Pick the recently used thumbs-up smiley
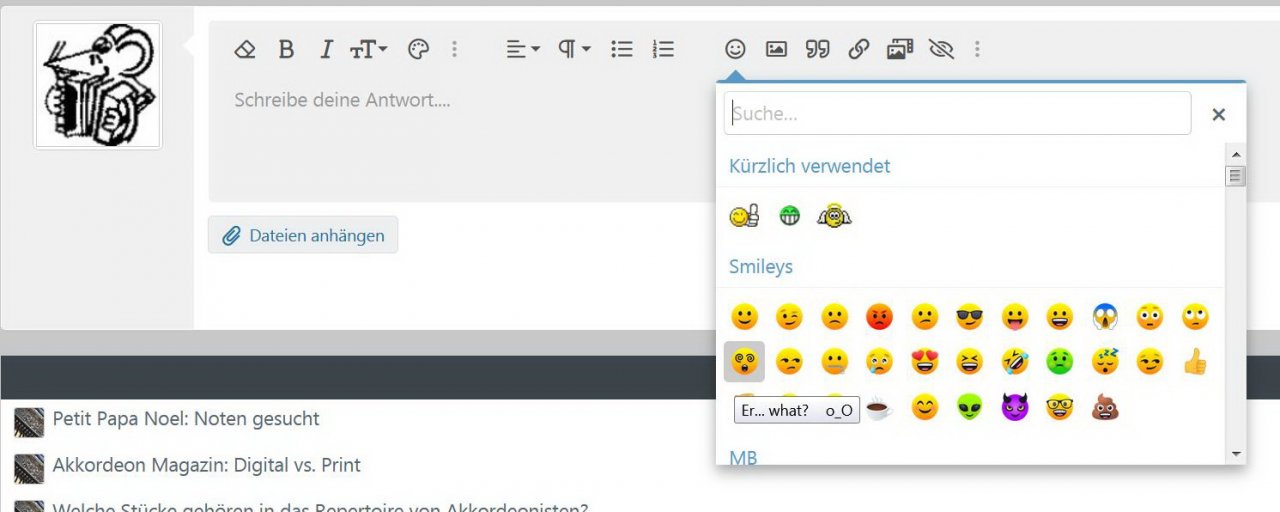1280x512 pixels. tap(744, 216)
